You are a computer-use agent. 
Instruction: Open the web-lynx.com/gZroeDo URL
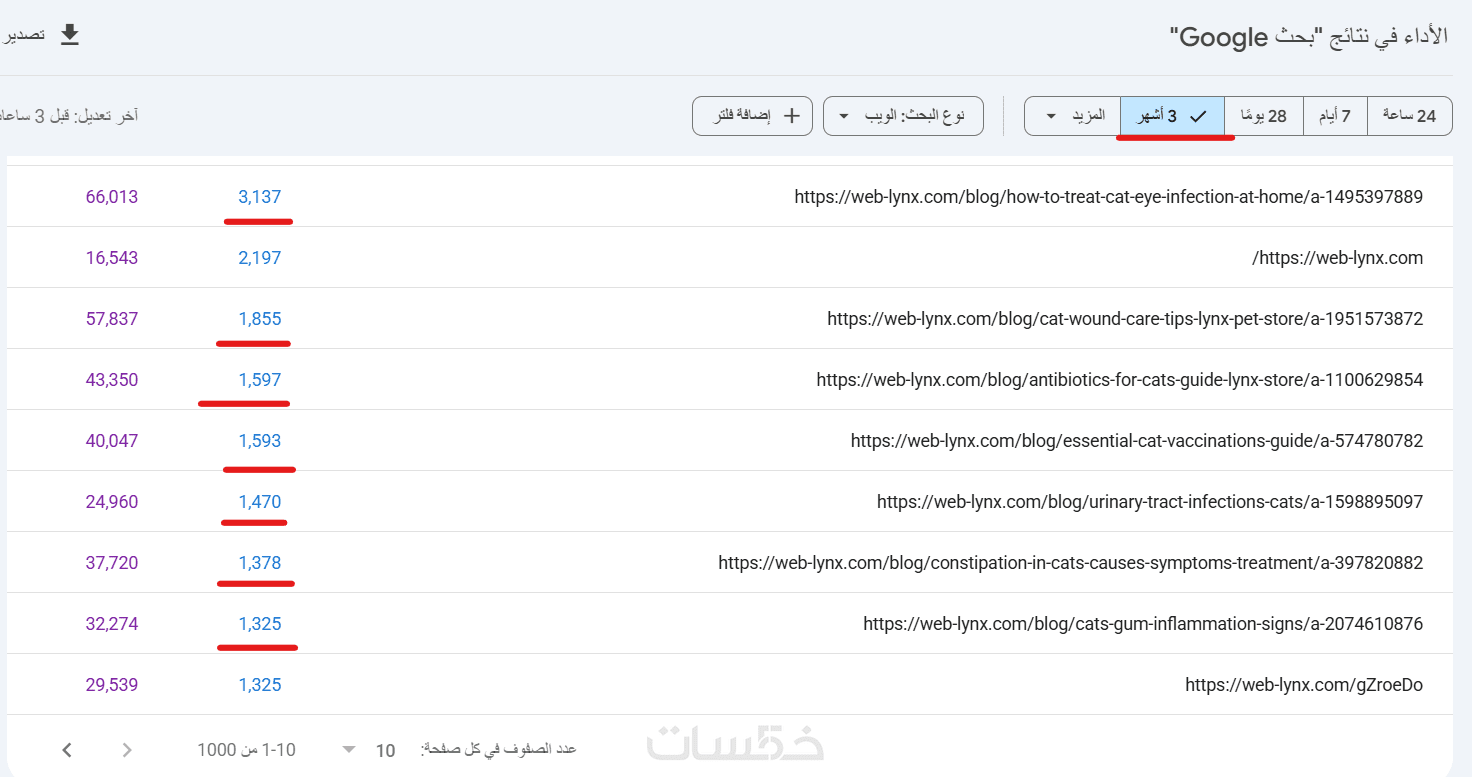1304,685
